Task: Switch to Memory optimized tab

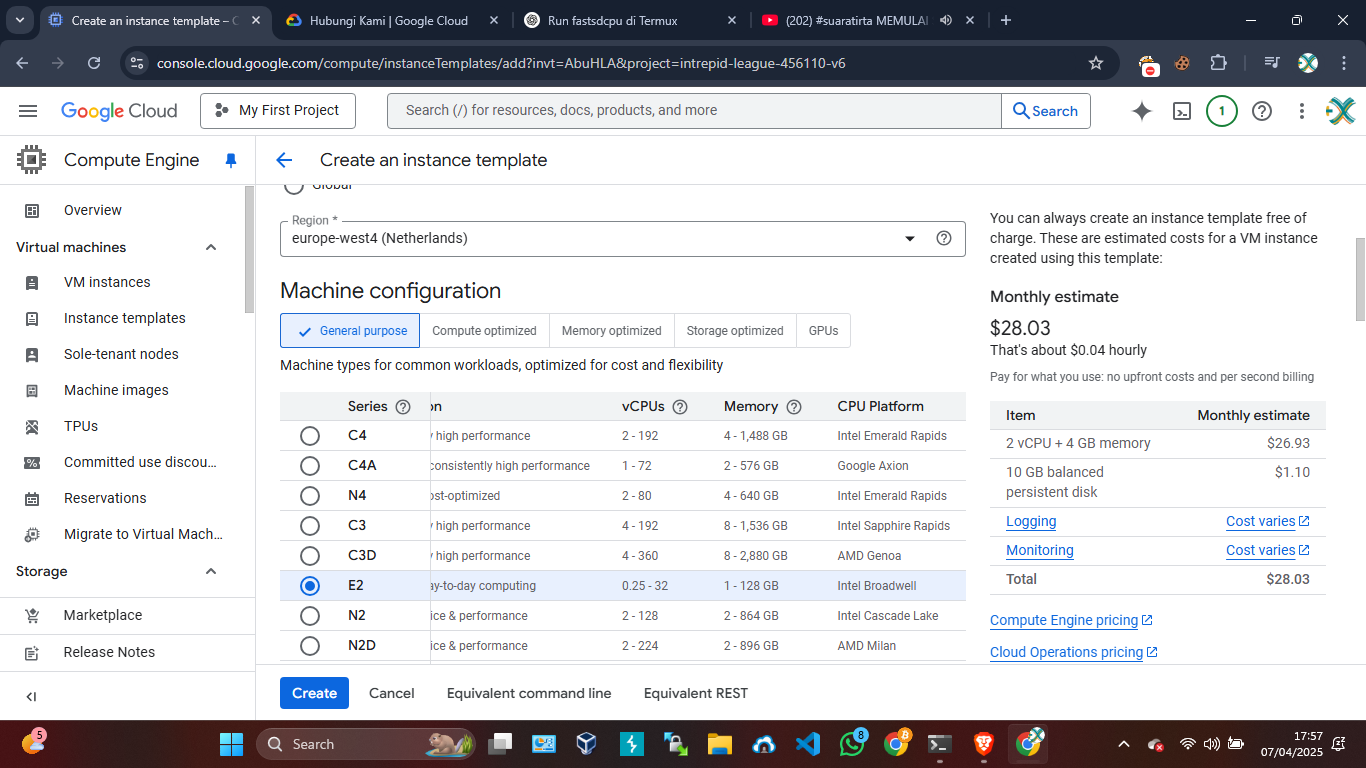Action: point(611,331)
